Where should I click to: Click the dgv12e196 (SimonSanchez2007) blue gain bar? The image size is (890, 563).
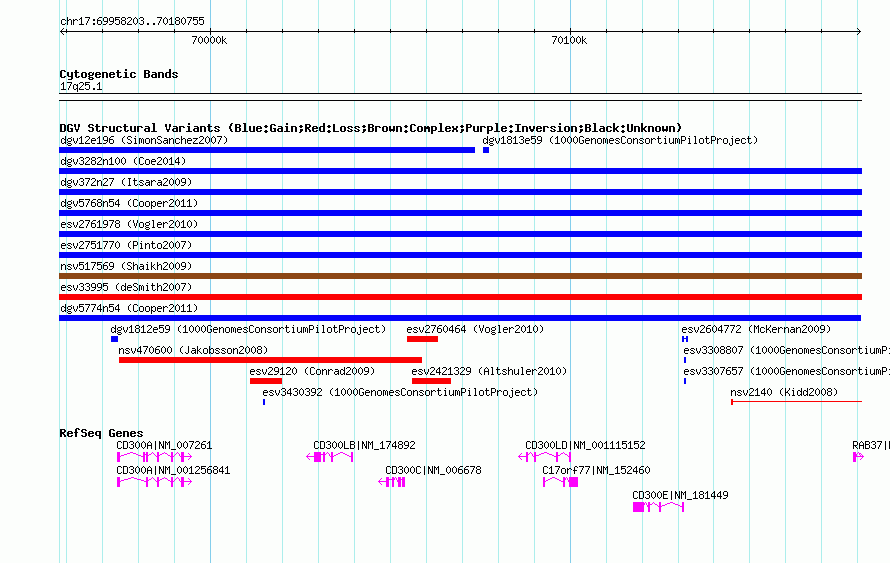267,150
